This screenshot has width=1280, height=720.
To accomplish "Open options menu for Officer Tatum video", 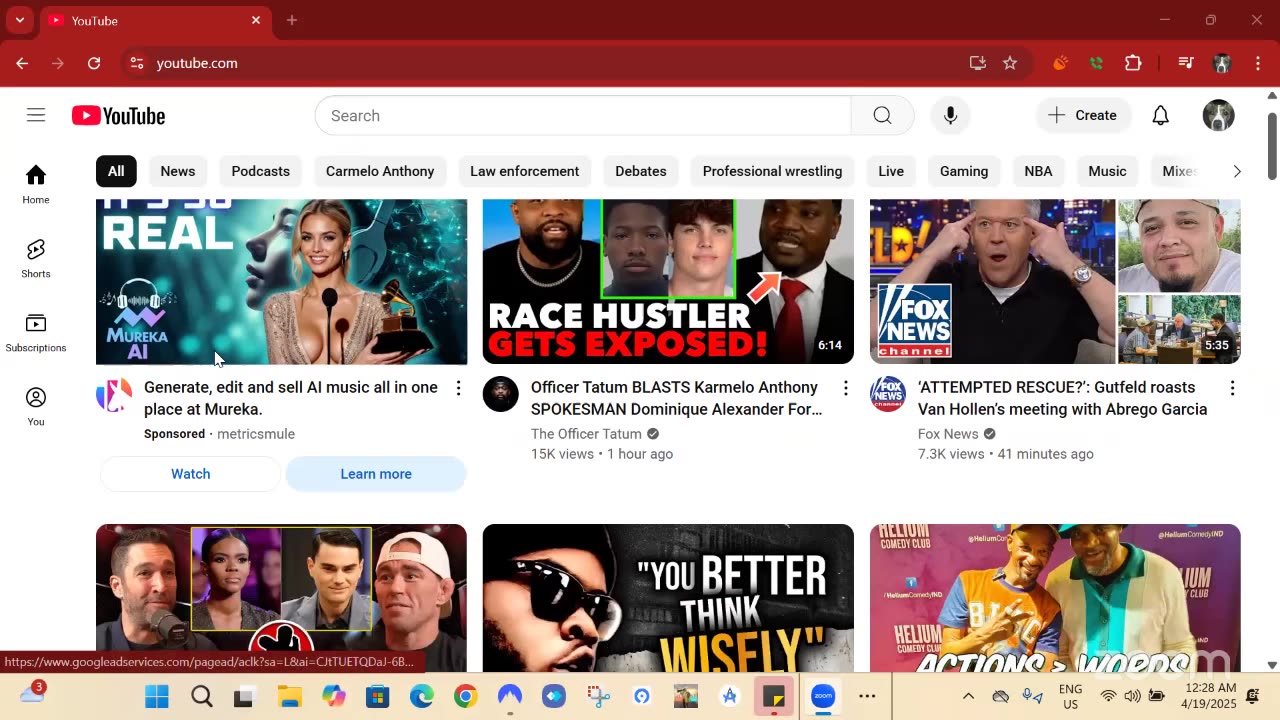I will click(845, 388).
